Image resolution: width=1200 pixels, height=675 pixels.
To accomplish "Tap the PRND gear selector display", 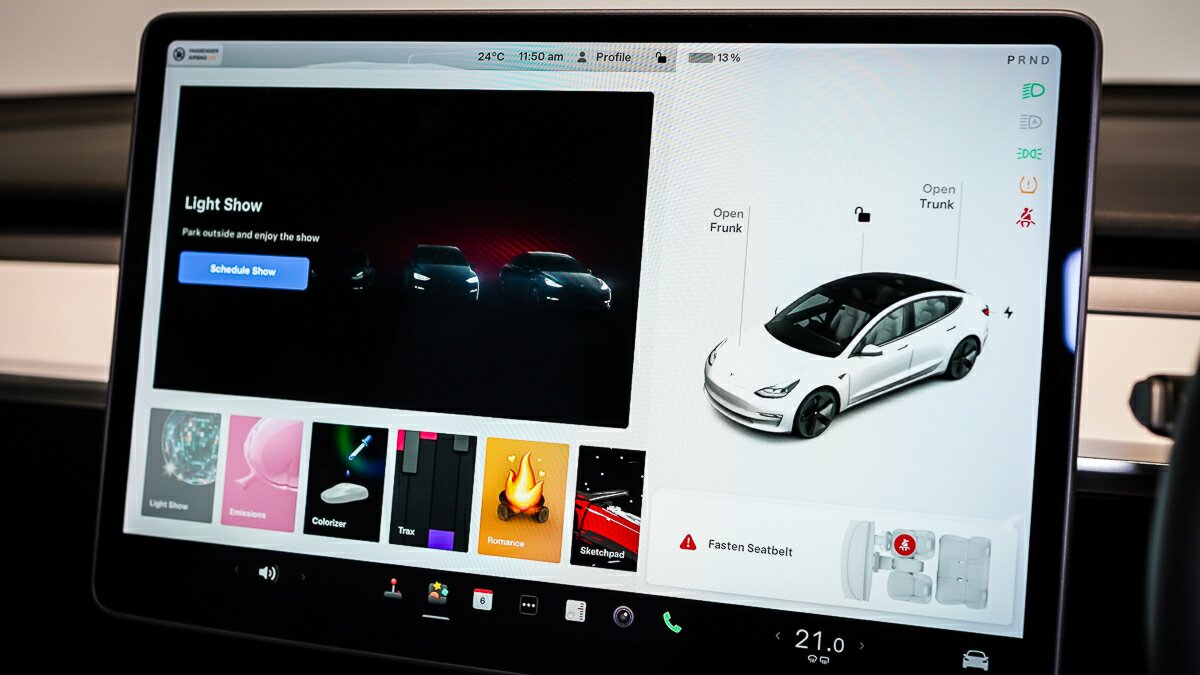I will [1028, 60].
